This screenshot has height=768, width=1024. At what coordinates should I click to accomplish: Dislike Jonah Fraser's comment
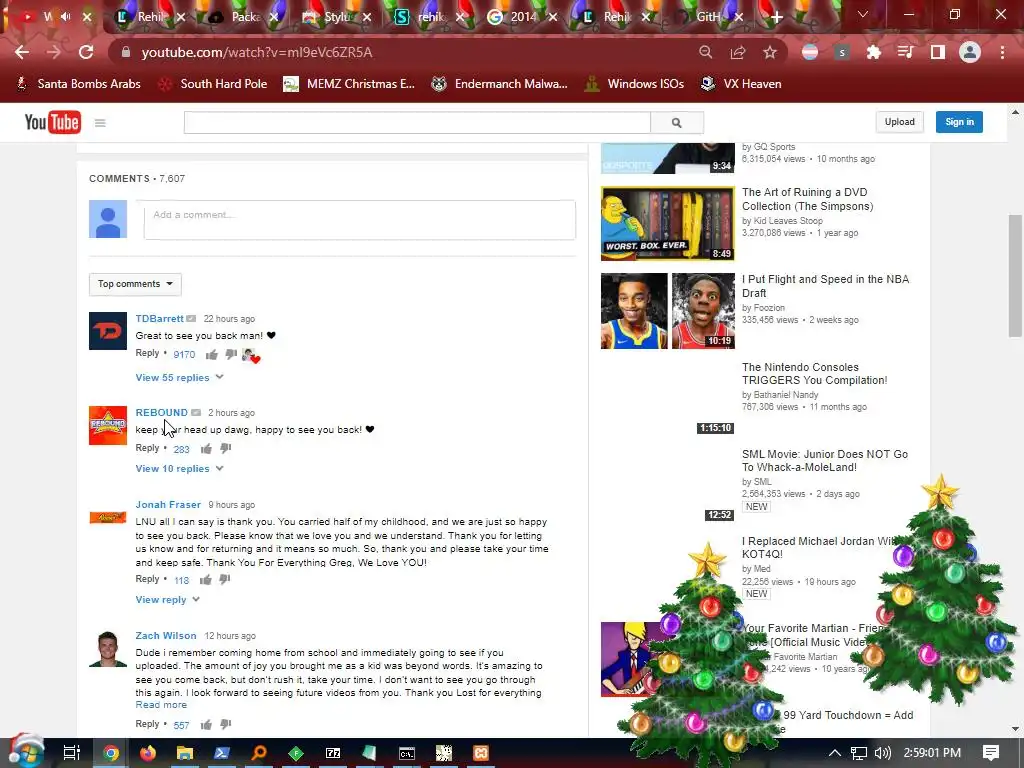tap(225, 579)
